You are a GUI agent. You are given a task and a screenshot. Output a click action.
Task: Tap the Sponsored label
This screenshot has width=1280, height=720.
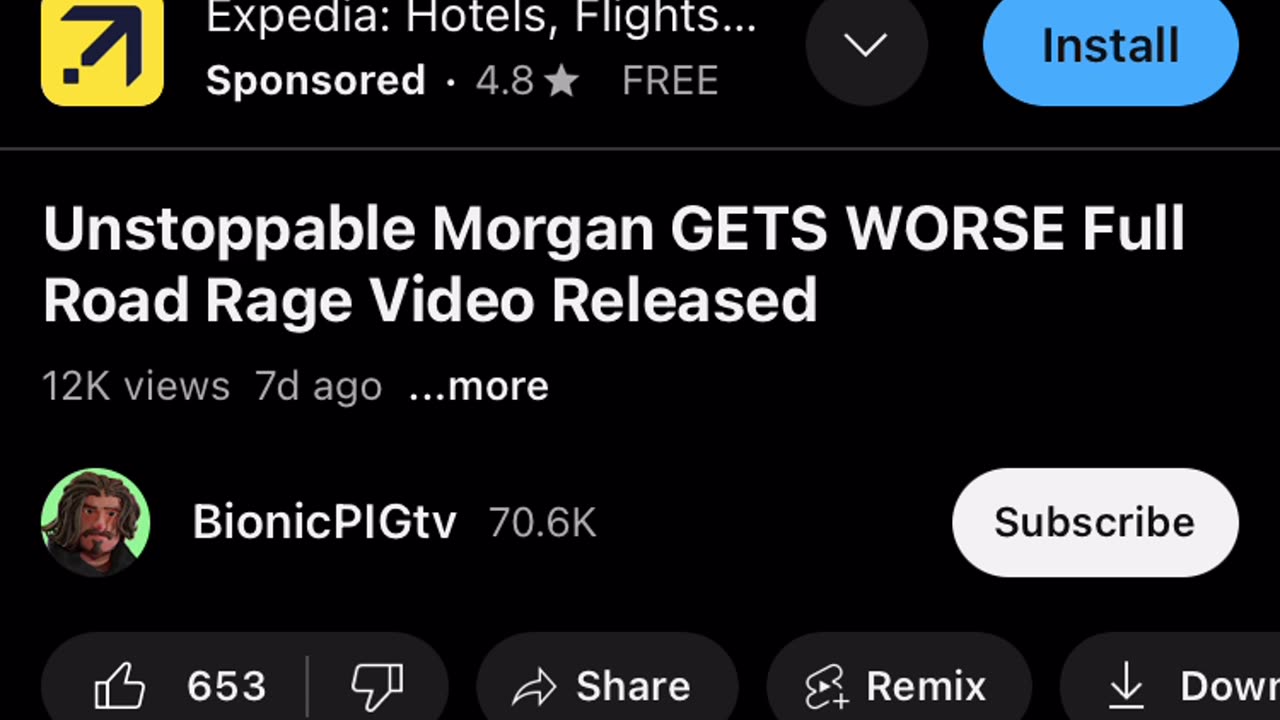click(316, 81)
